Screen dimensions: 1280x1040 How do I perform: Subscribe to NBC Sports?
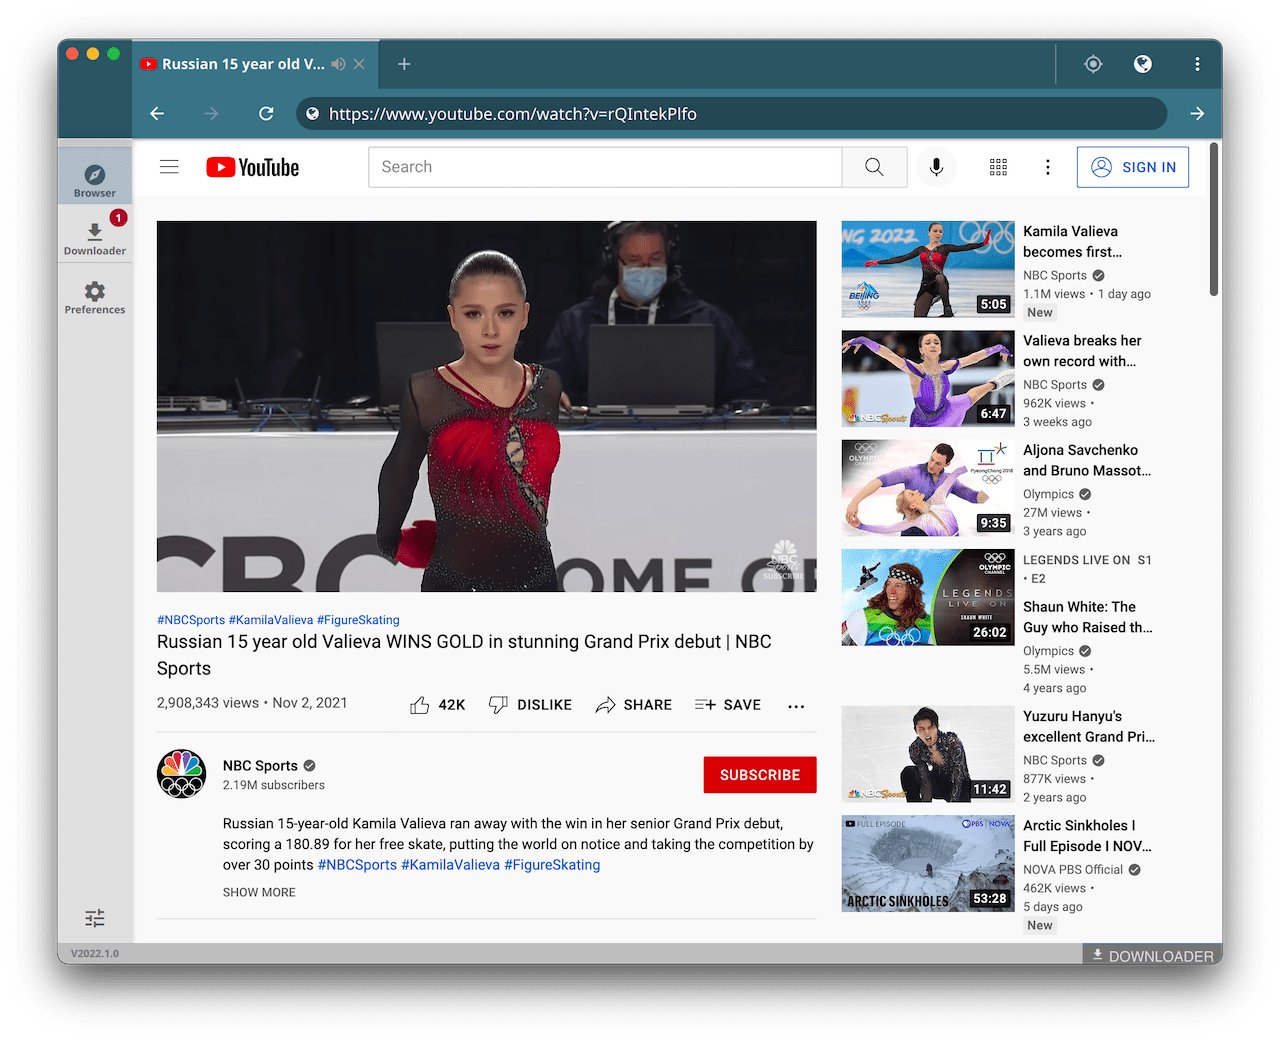click(760, 775)
